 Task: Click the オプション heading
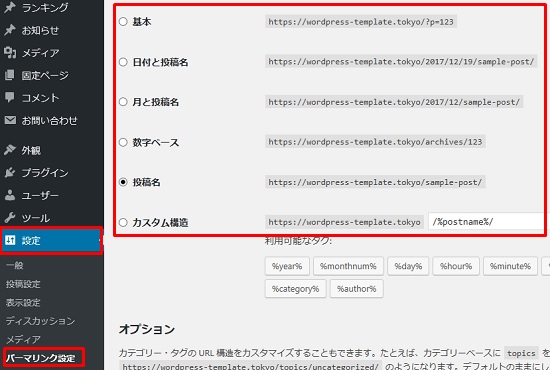(147, 329)
